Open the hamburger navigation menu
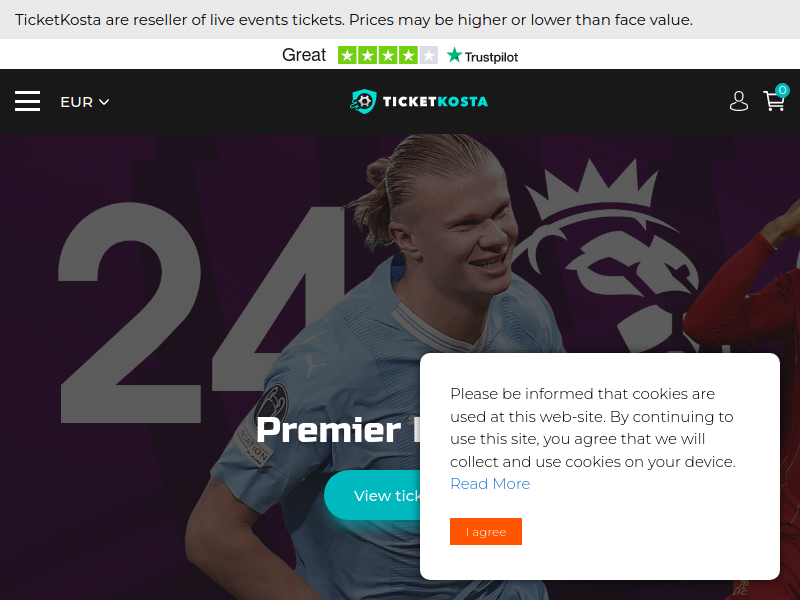Viewport: 800px width, 600px height. point(28,101)
